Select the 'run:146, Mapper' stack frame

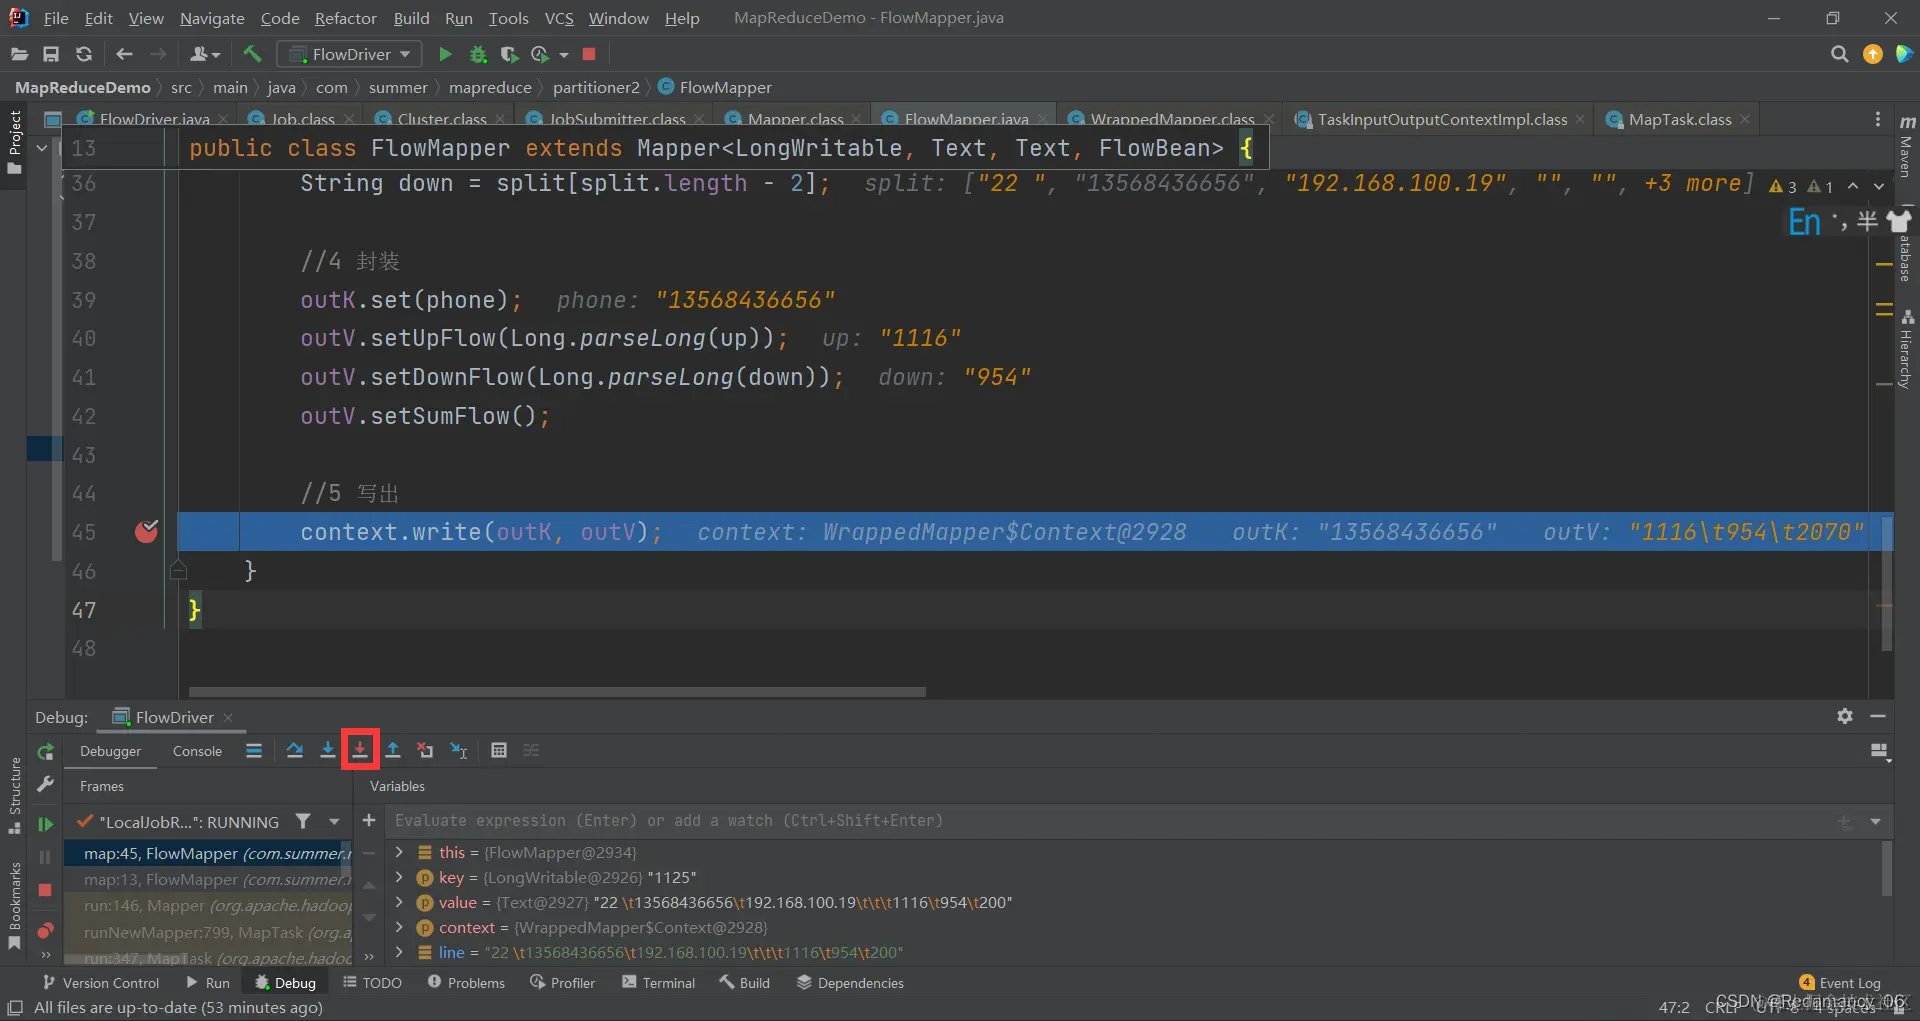tap(208, 905)
